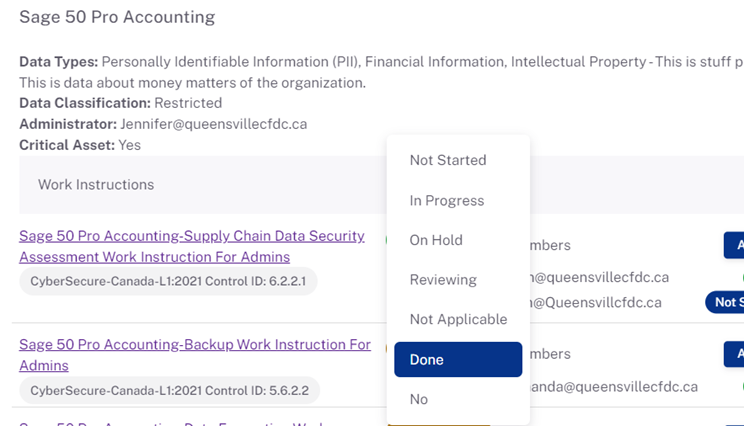Click administrator email Jennifer@queensvillecfdc.ca
This screenshot has height=426, width=744.
214,124
